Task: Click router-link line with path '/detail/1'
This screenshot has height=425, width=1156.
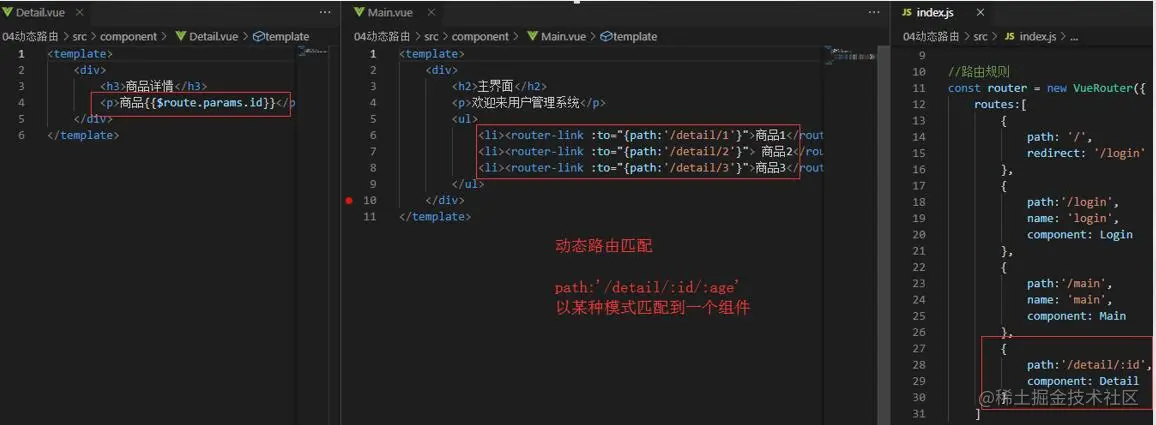Action: [650, 135]
